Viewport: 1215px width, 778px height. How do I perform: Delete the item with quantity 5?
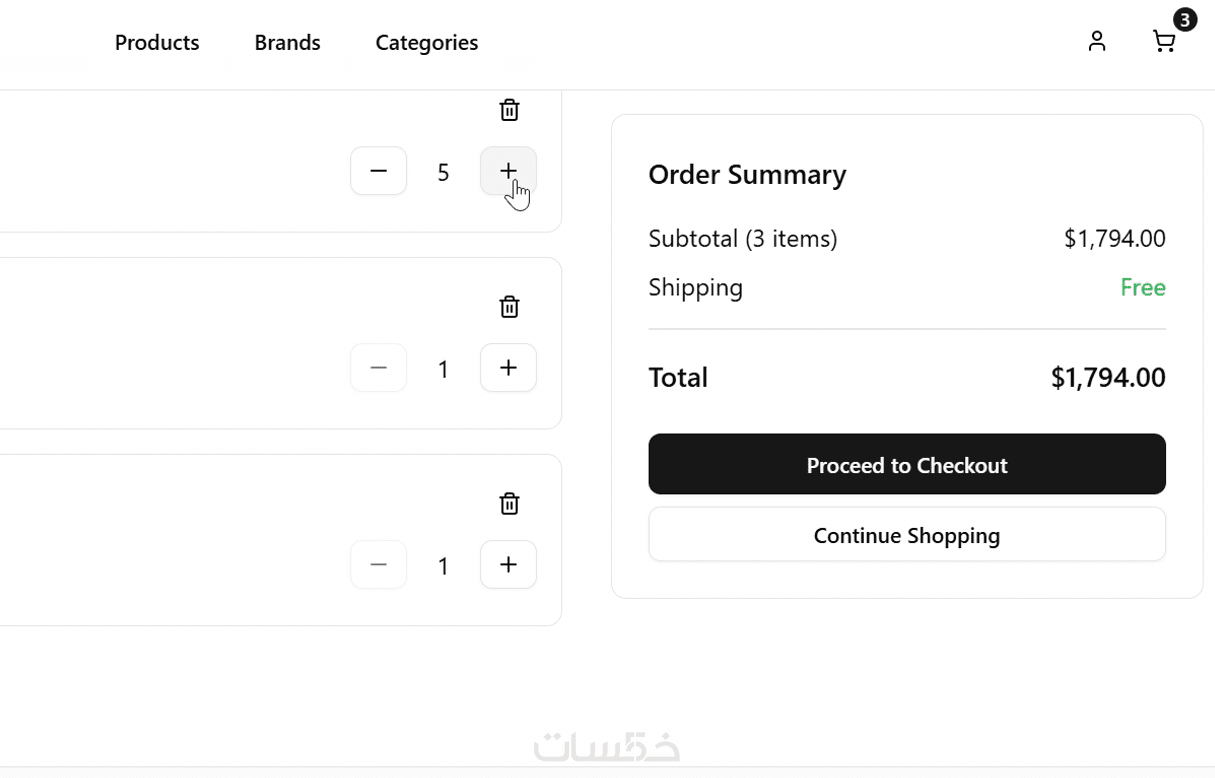click(x=509, y=110)
